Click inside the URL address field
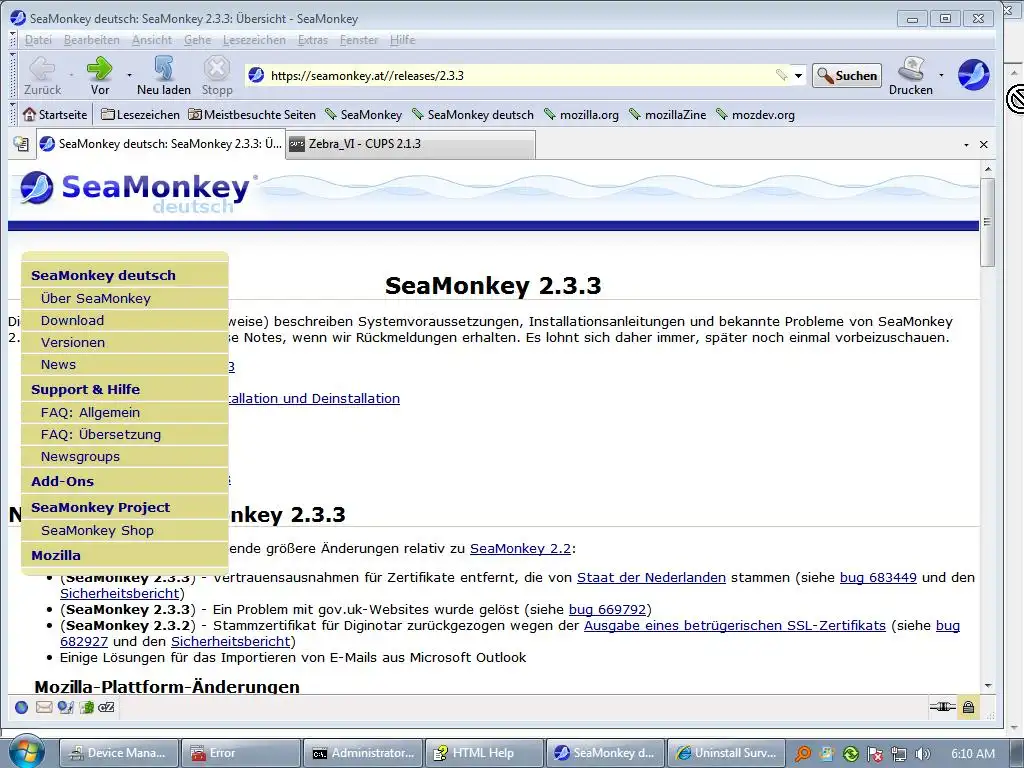Image resolution: width=1024 pixels, height=768 pixels. [x=520, y=76]
